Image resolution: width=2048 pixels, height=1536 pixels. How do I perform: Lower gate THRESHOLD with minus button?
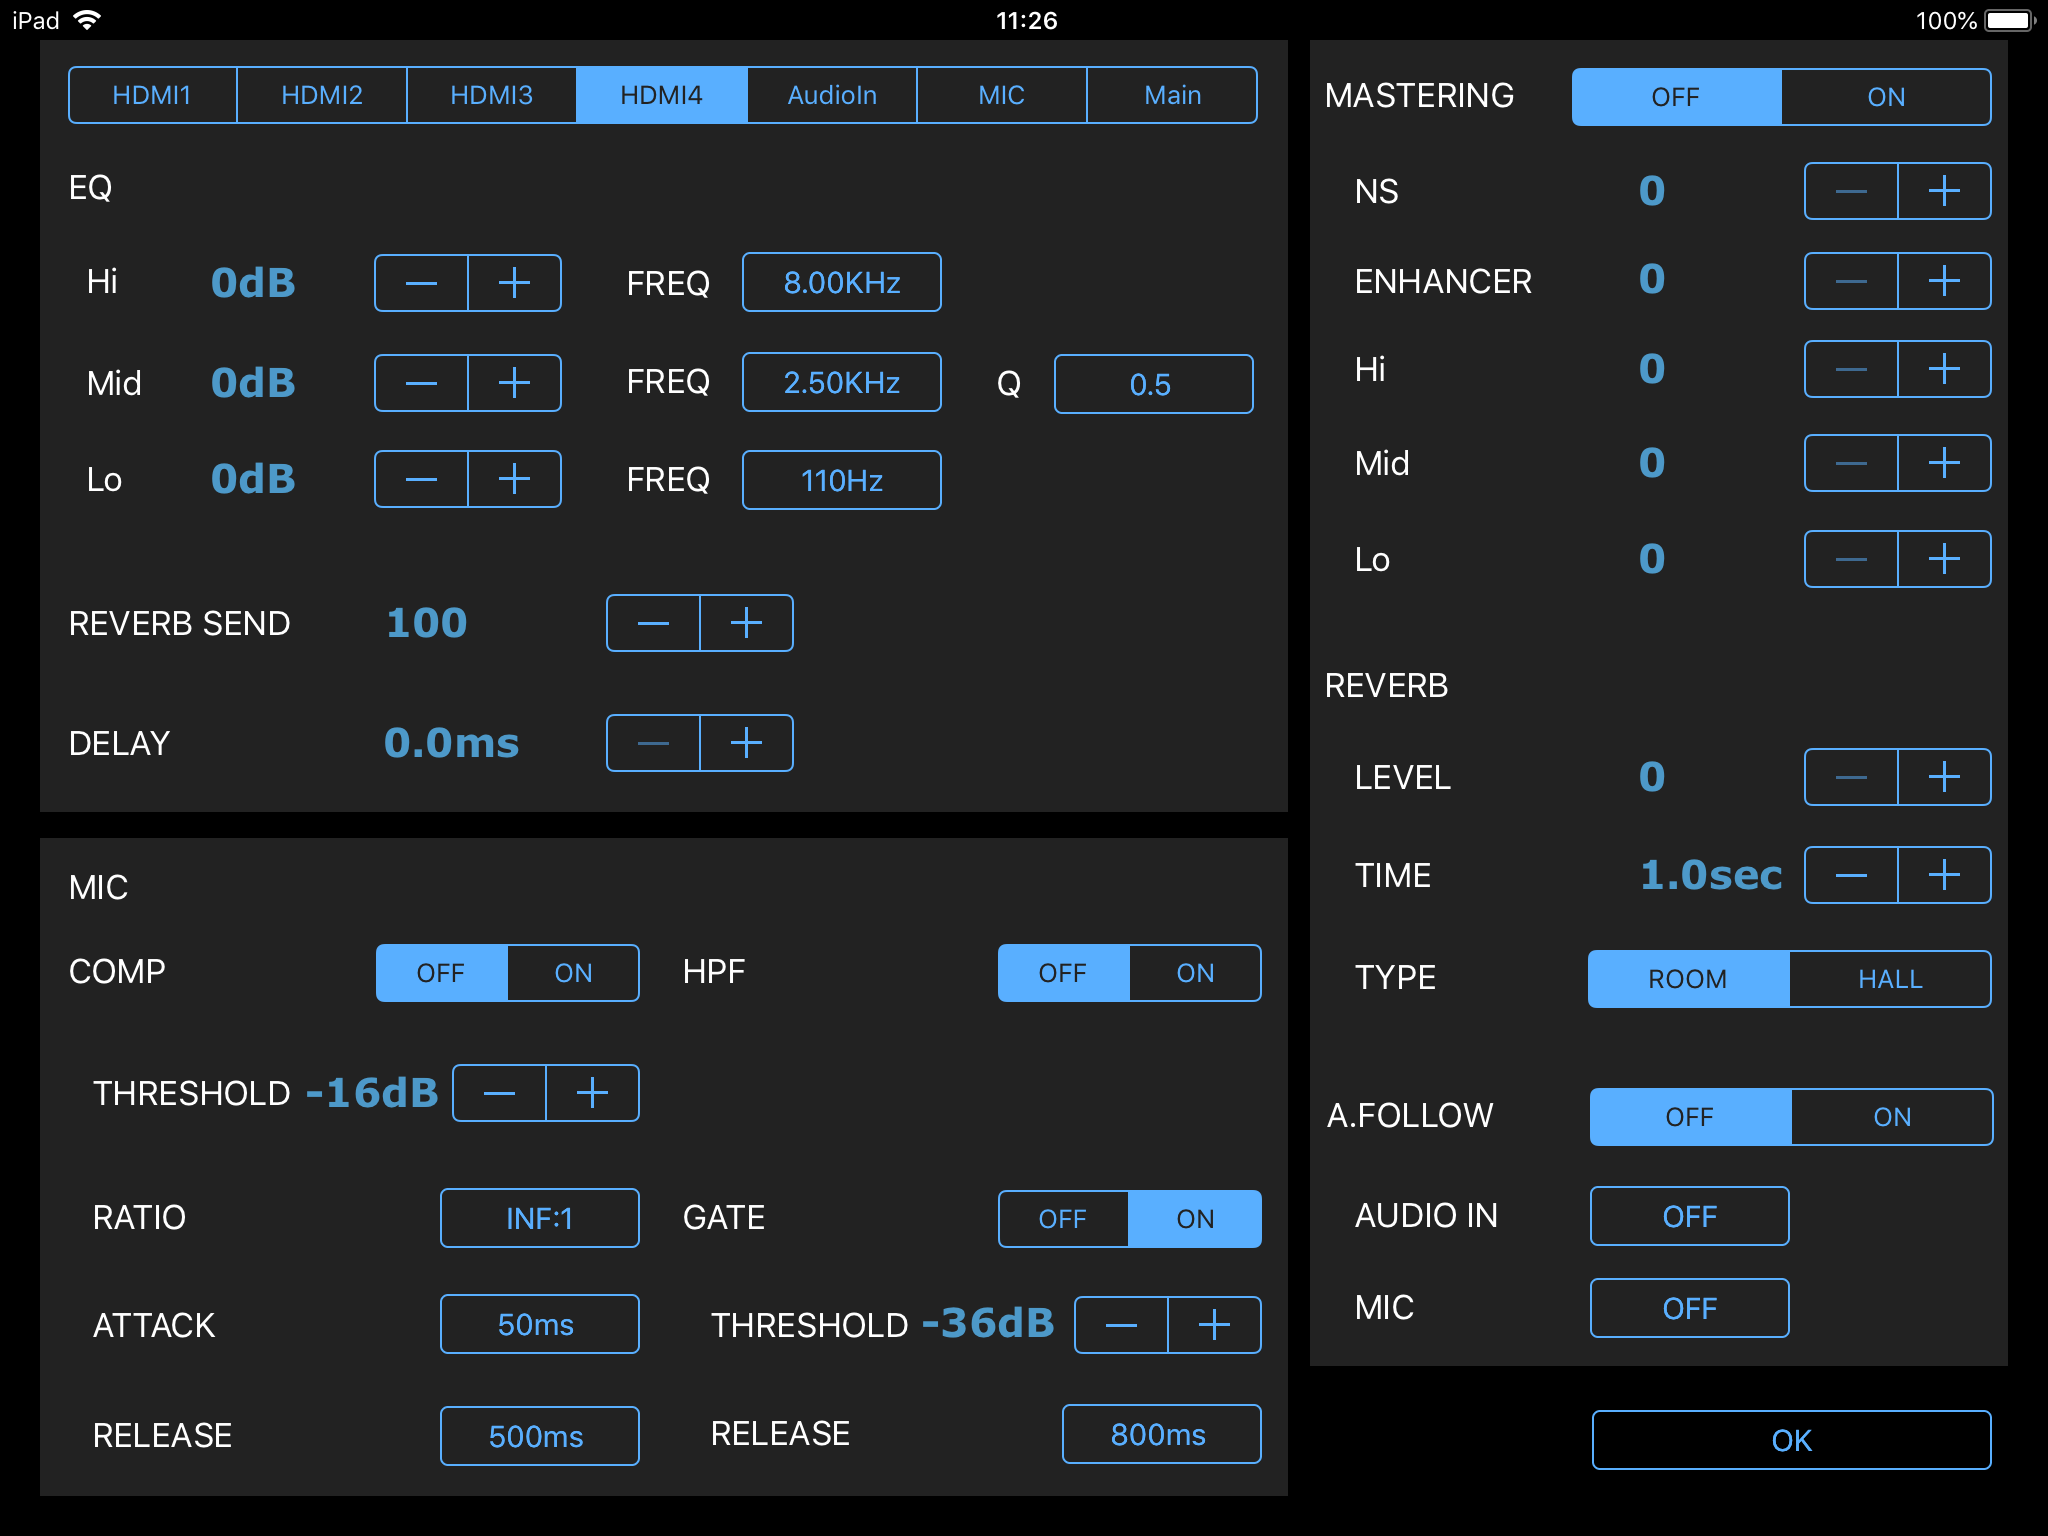[x=1121, y=1325]
